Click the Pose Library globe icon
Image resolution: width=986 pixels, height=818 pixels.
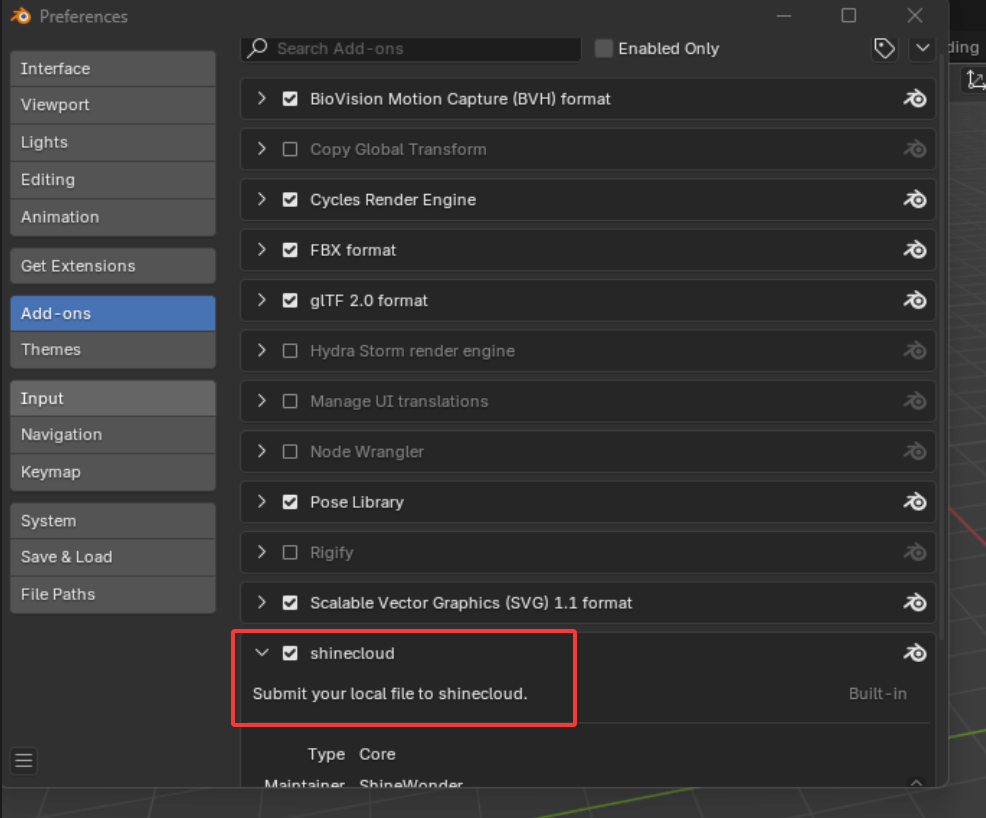point(915,501)
